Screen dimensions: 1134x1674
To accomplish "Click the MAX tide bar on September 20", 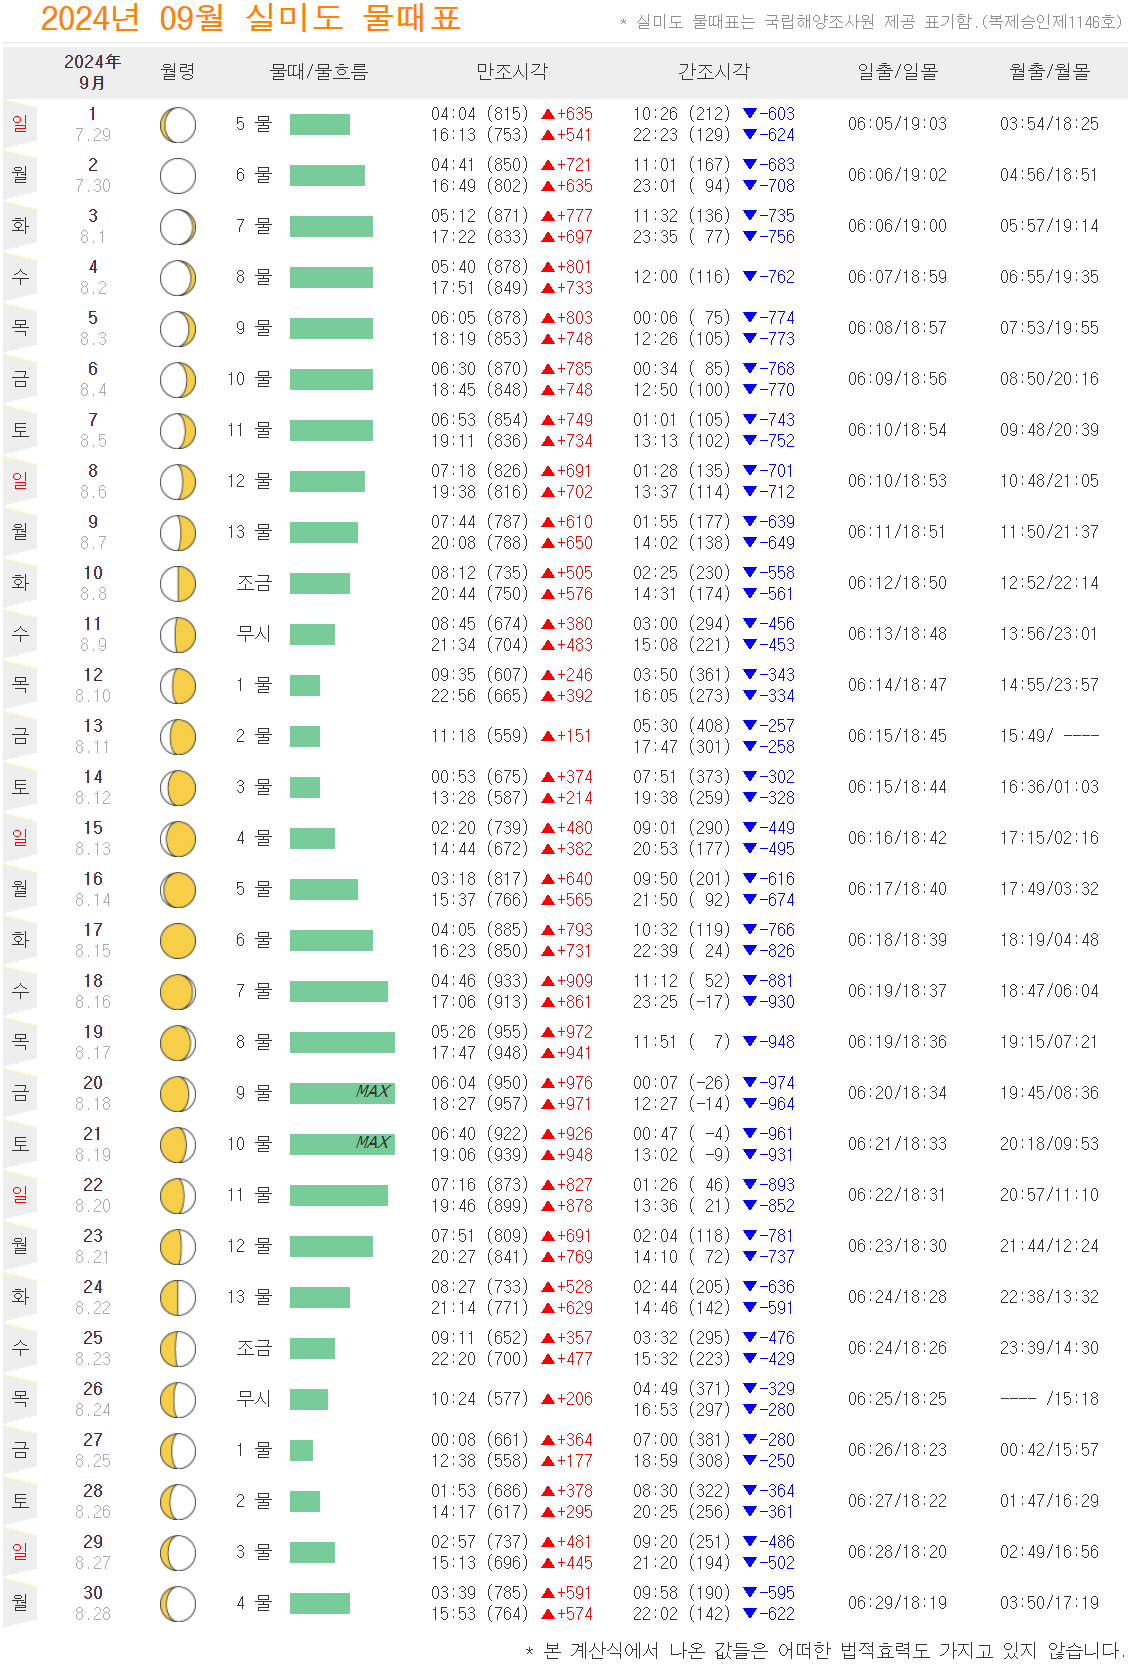I will (342, 1093).
